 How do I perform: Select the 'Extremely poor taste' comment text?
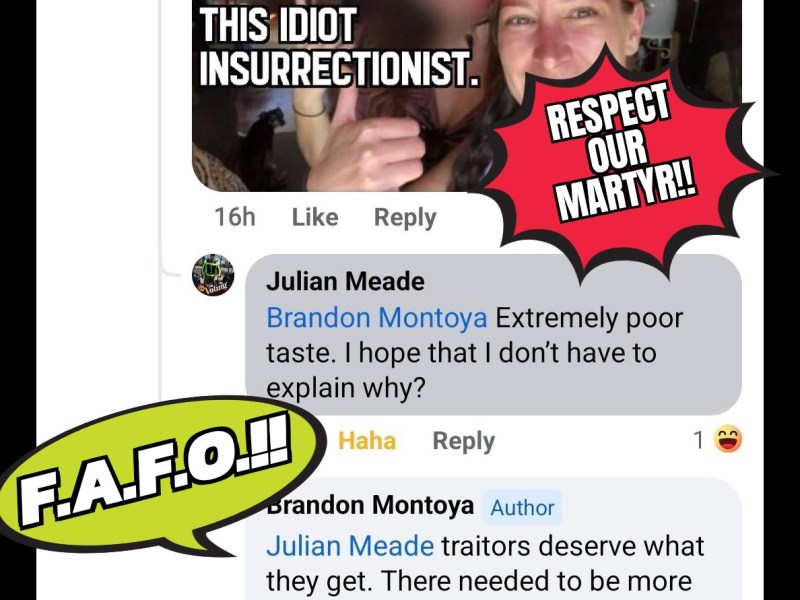(x=474, y=353)
